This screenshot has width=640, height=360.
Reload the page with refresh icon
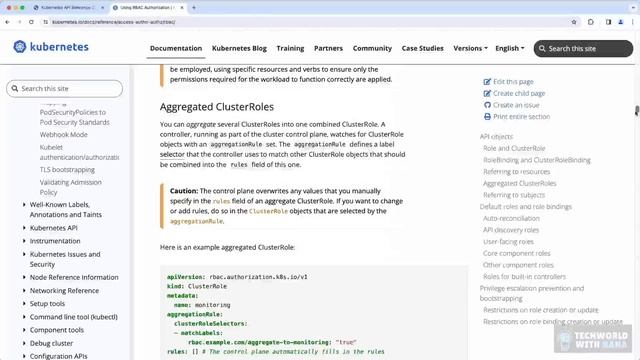pos(31,22)
